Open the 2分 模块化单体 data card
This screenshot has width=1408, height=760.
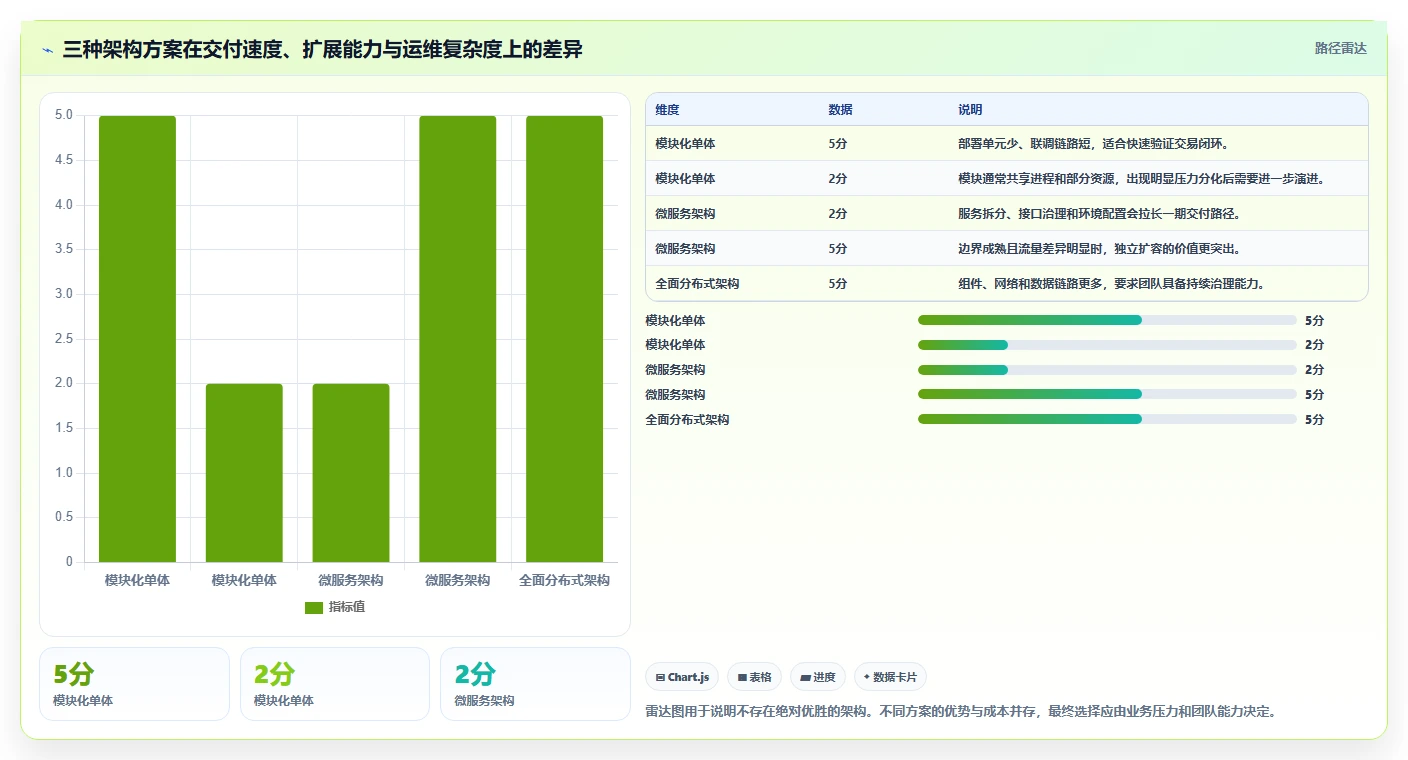[x=335, y=684]
